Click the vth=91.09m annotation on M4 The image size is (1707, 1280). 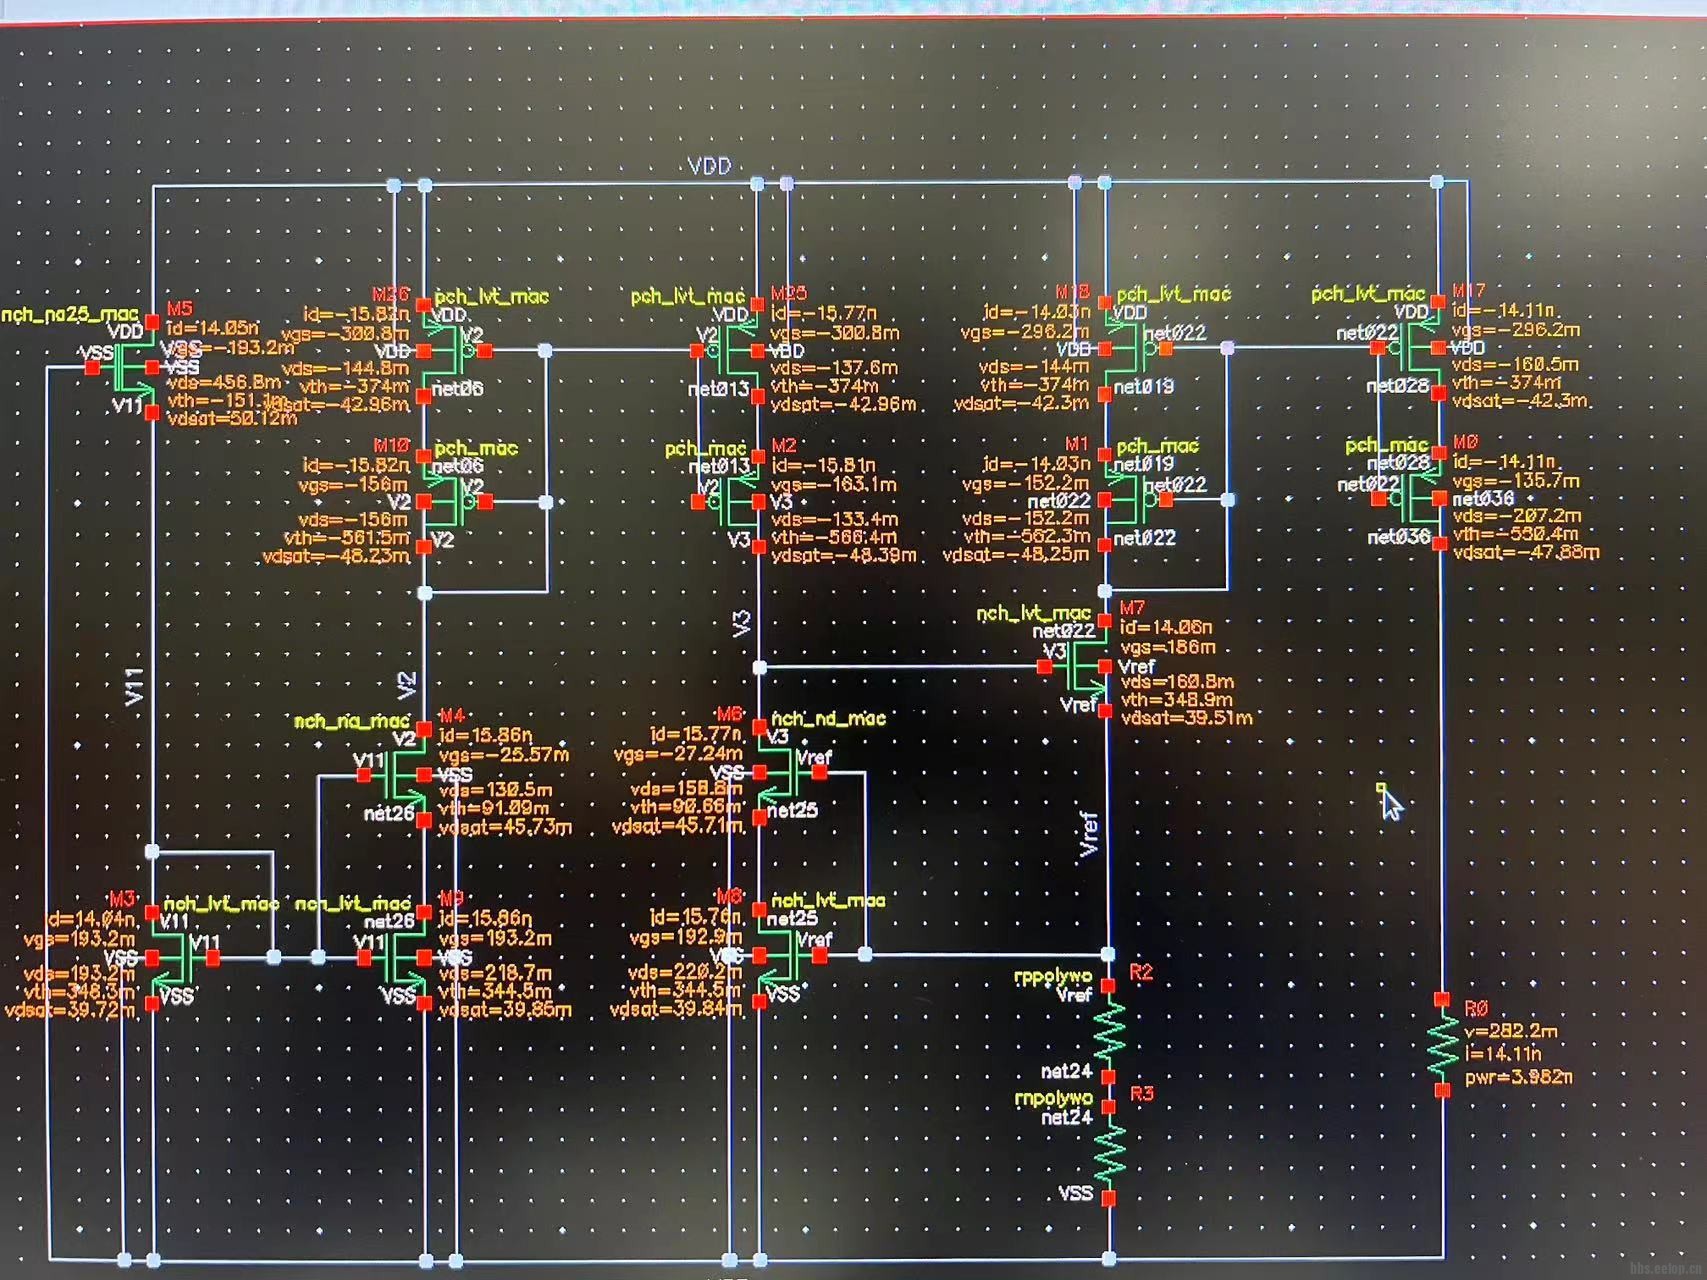point(494,808)
